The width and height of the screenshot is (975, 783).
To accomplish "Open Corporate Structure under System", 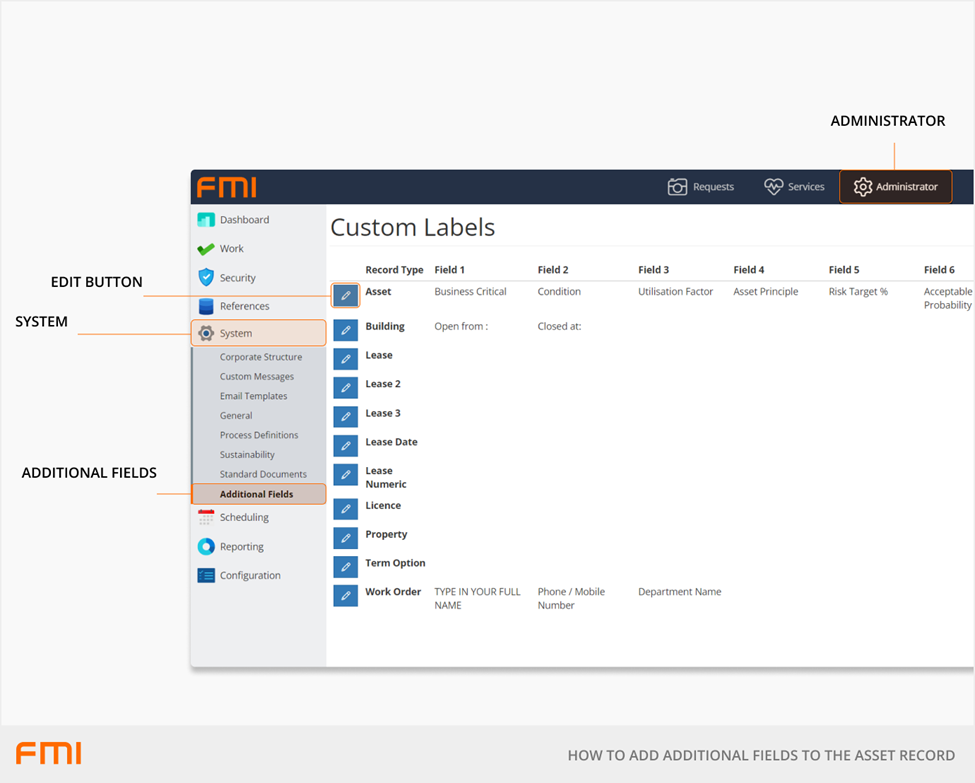I will (x=261, y=357).
